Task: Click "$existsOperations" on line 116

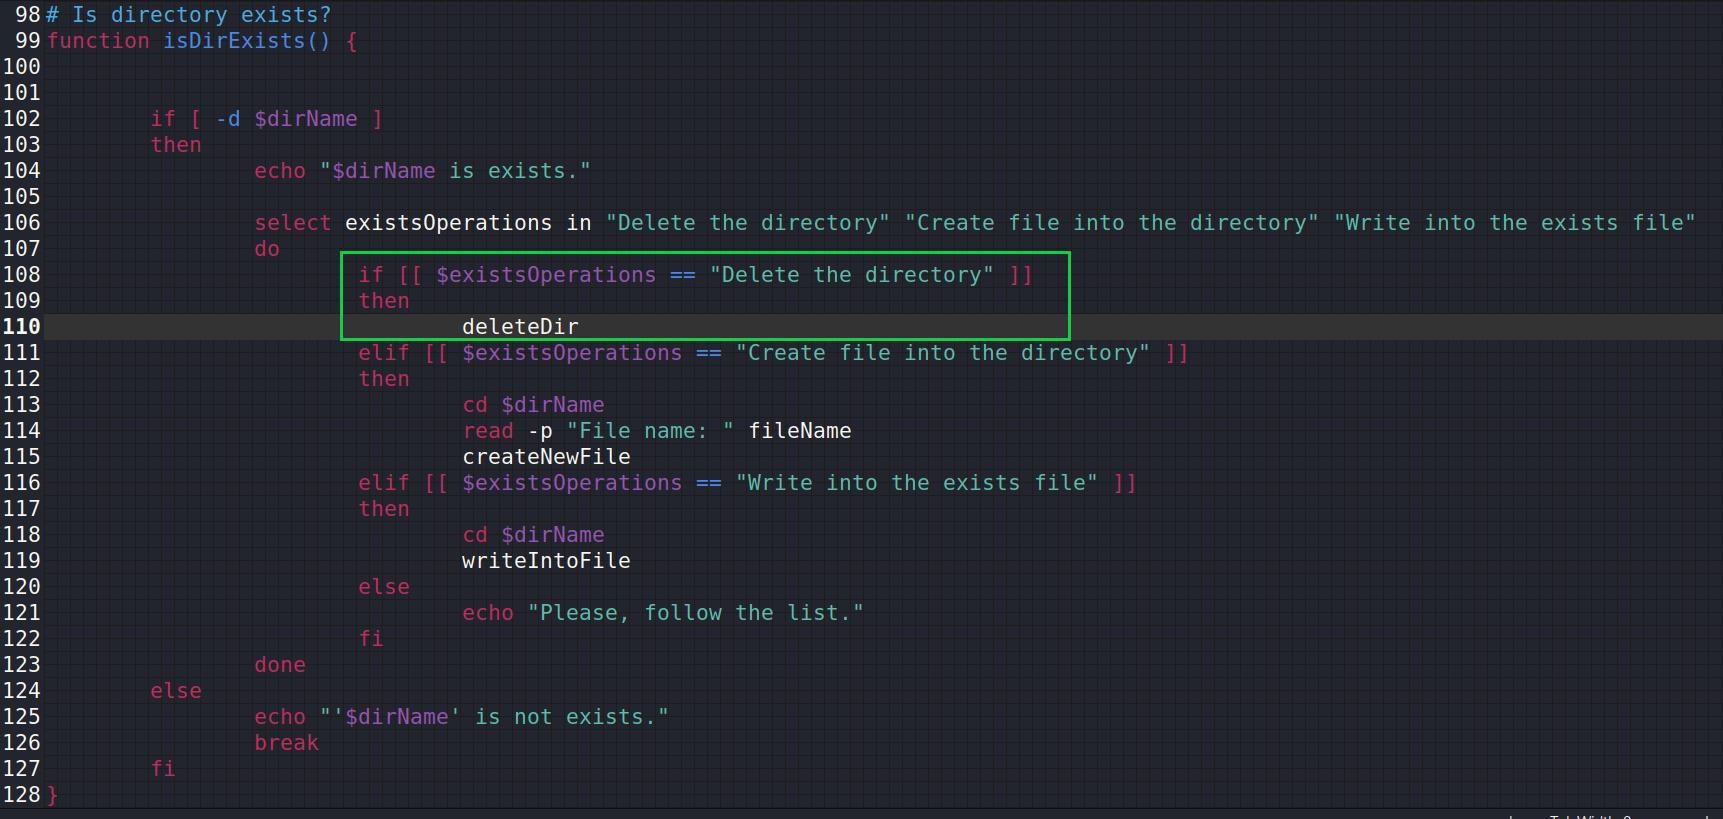Action: (572, 483)
